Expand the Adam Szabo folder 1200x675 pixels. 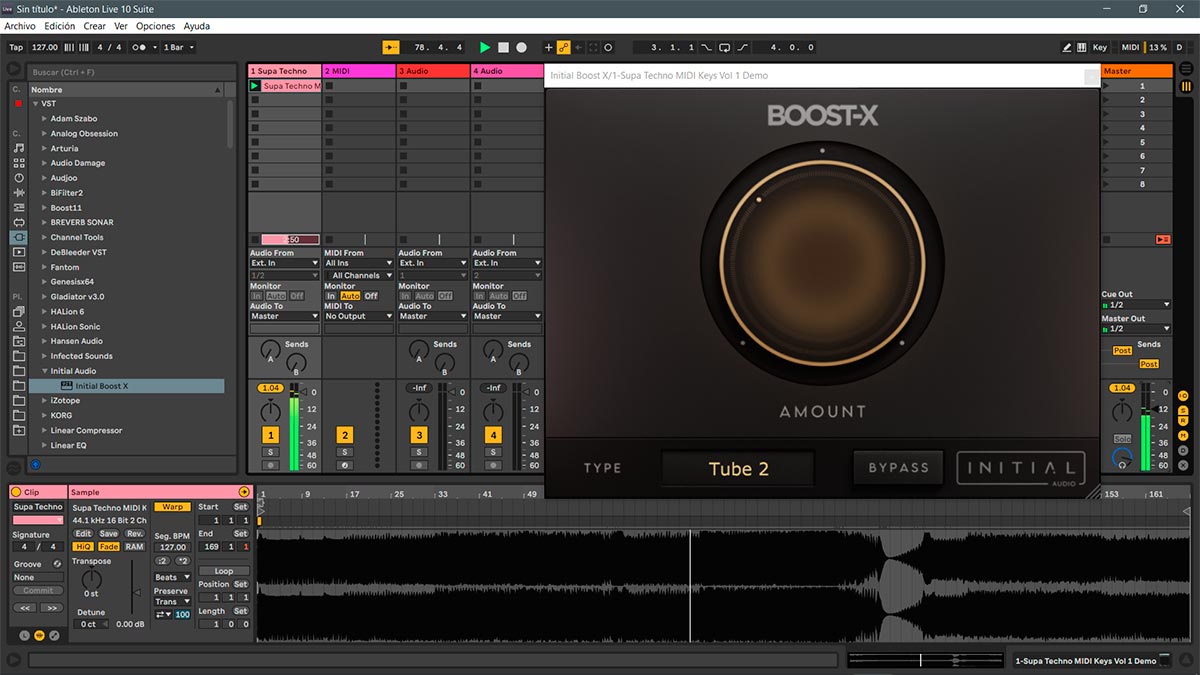pyautogui.click(x=44, y=119)
